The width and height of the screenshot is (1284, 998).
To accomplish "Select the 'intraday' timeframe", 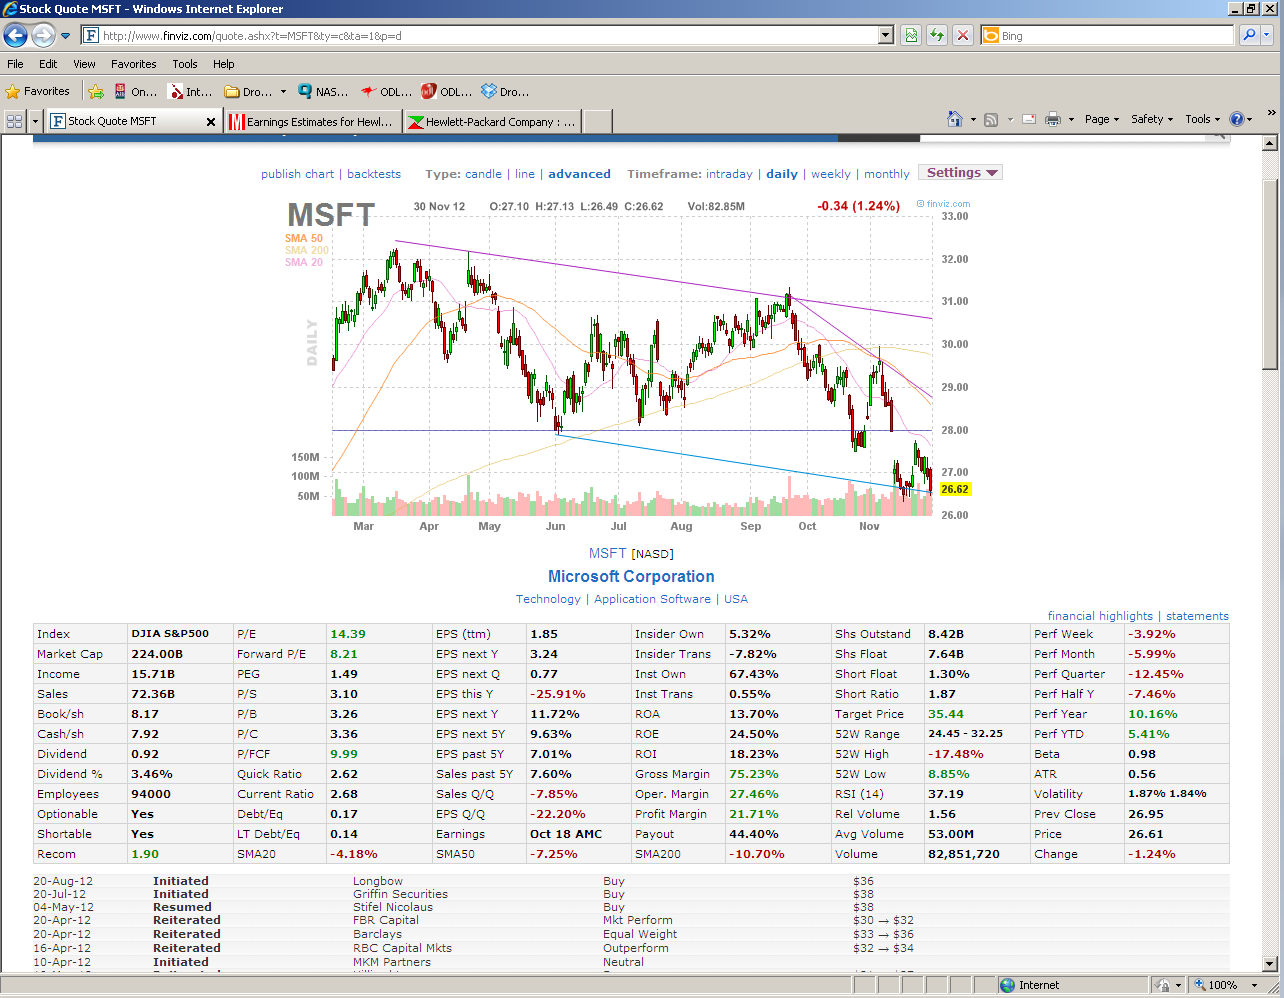I will [729, 174].
